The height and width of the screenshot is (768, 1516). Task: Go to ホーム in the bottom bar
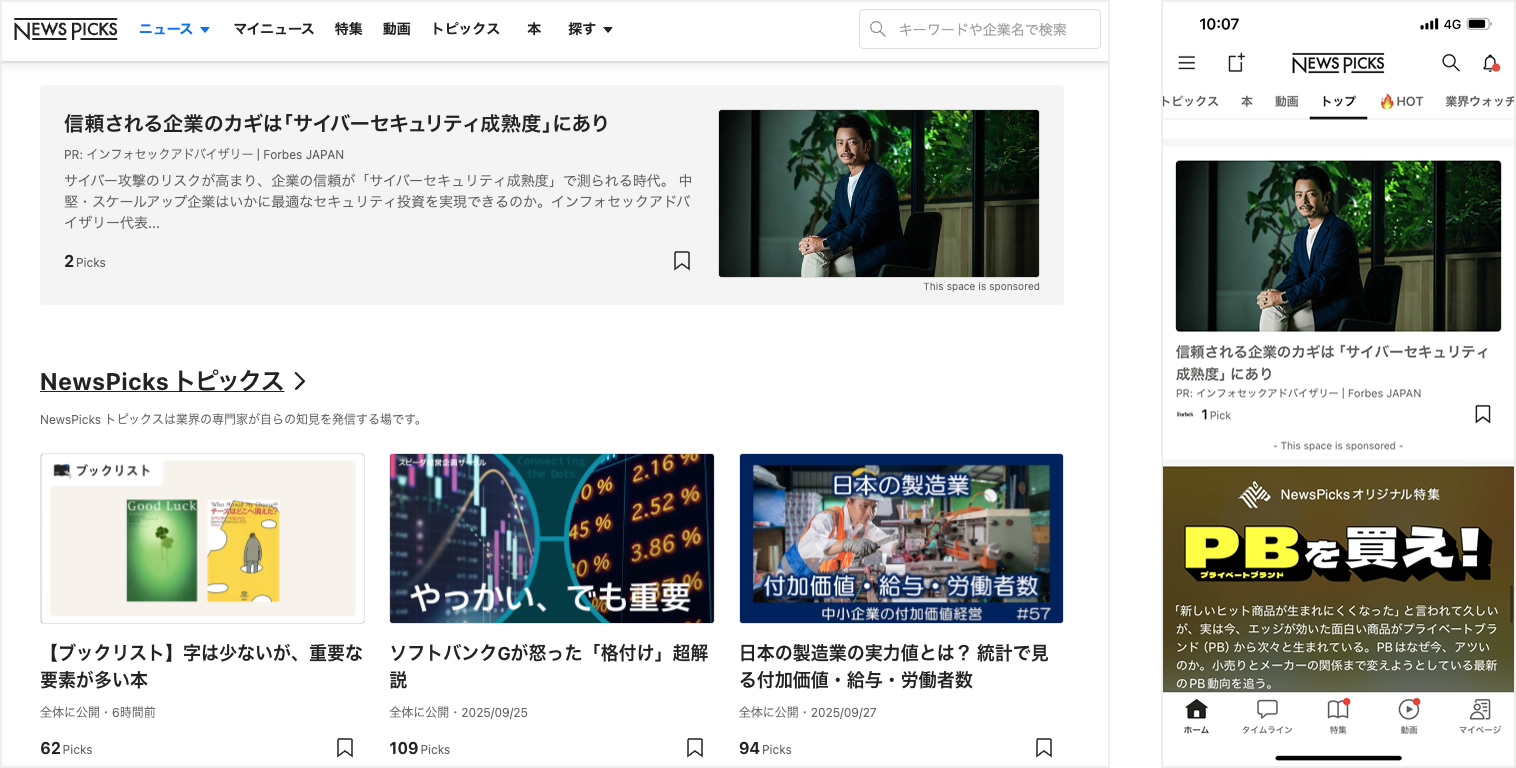1196,716
